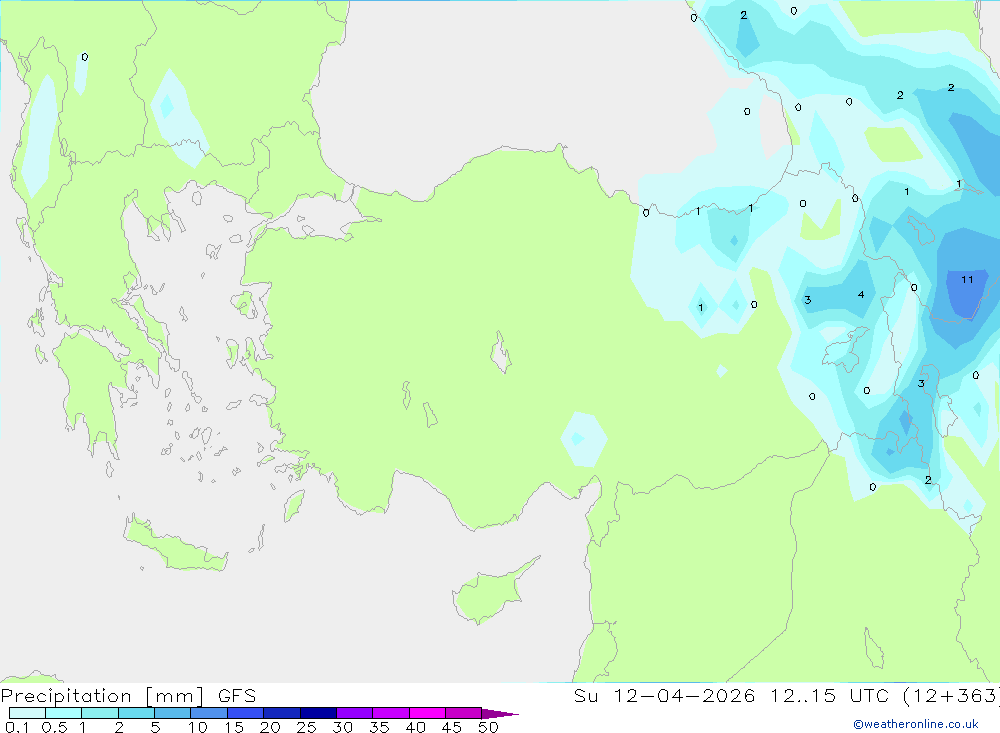Click the '12..15 UTC' time text

[829, 696]
